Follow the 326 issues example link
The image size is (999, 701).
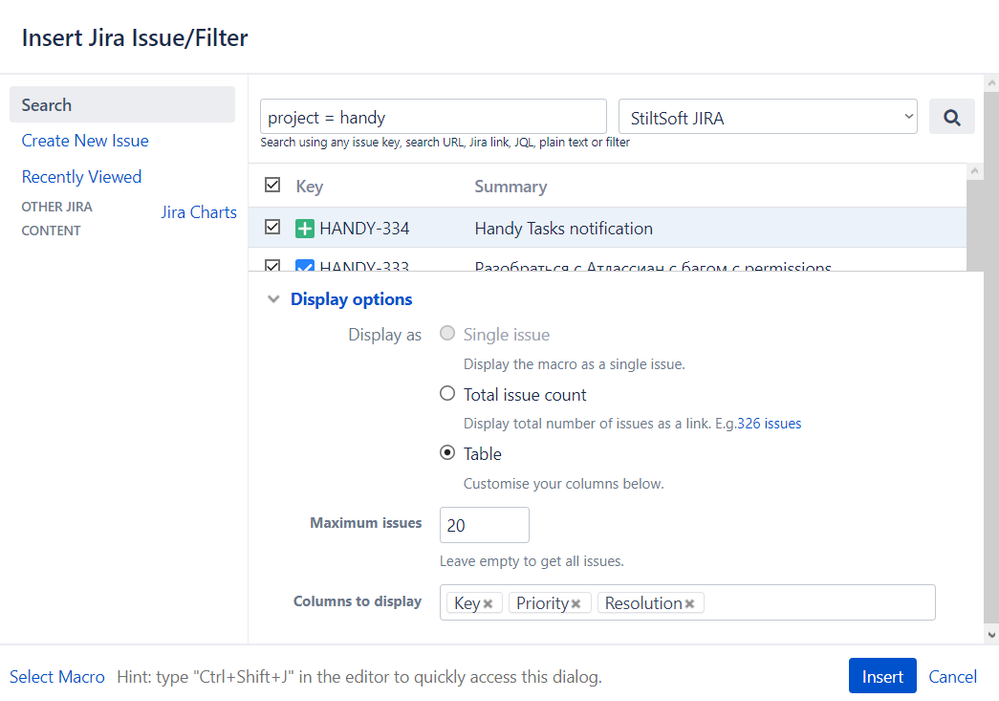769,424
